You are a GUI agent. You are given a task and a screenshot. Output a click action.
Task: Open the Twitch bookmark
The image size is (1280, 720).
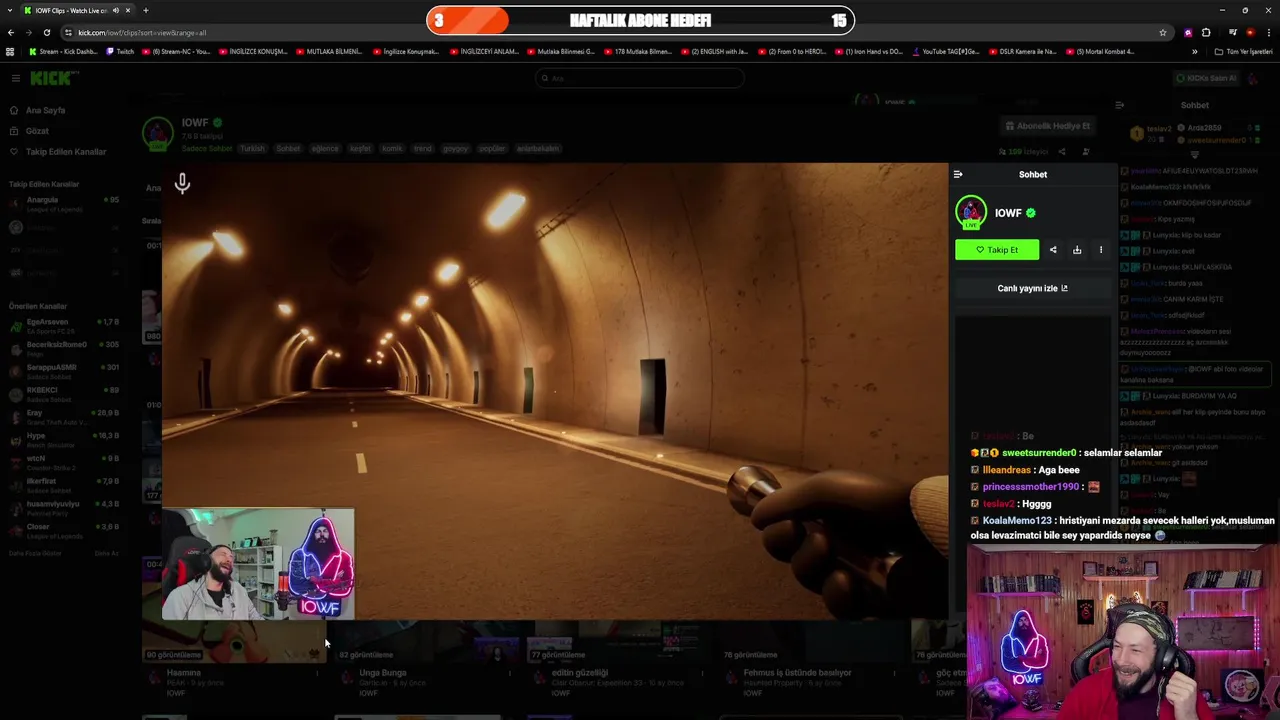pyautogui.click(x=121, y=51)
